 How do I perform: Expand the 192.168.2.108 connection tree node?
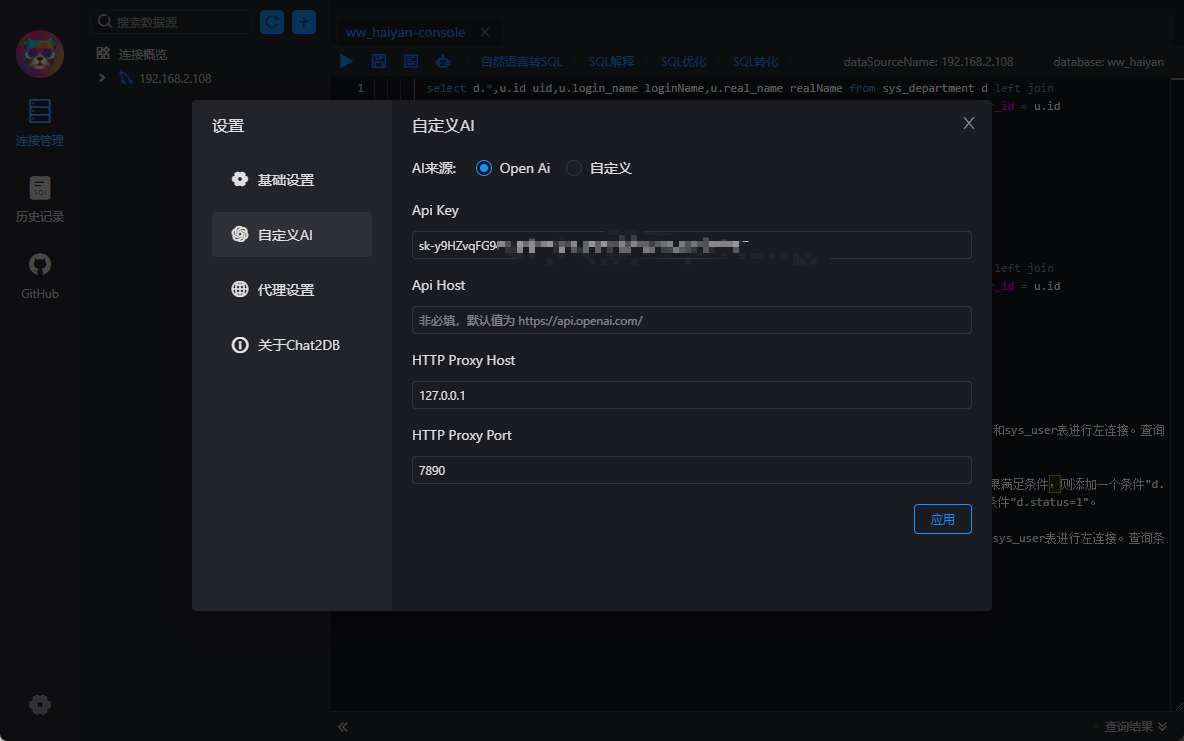coord(102,78)
